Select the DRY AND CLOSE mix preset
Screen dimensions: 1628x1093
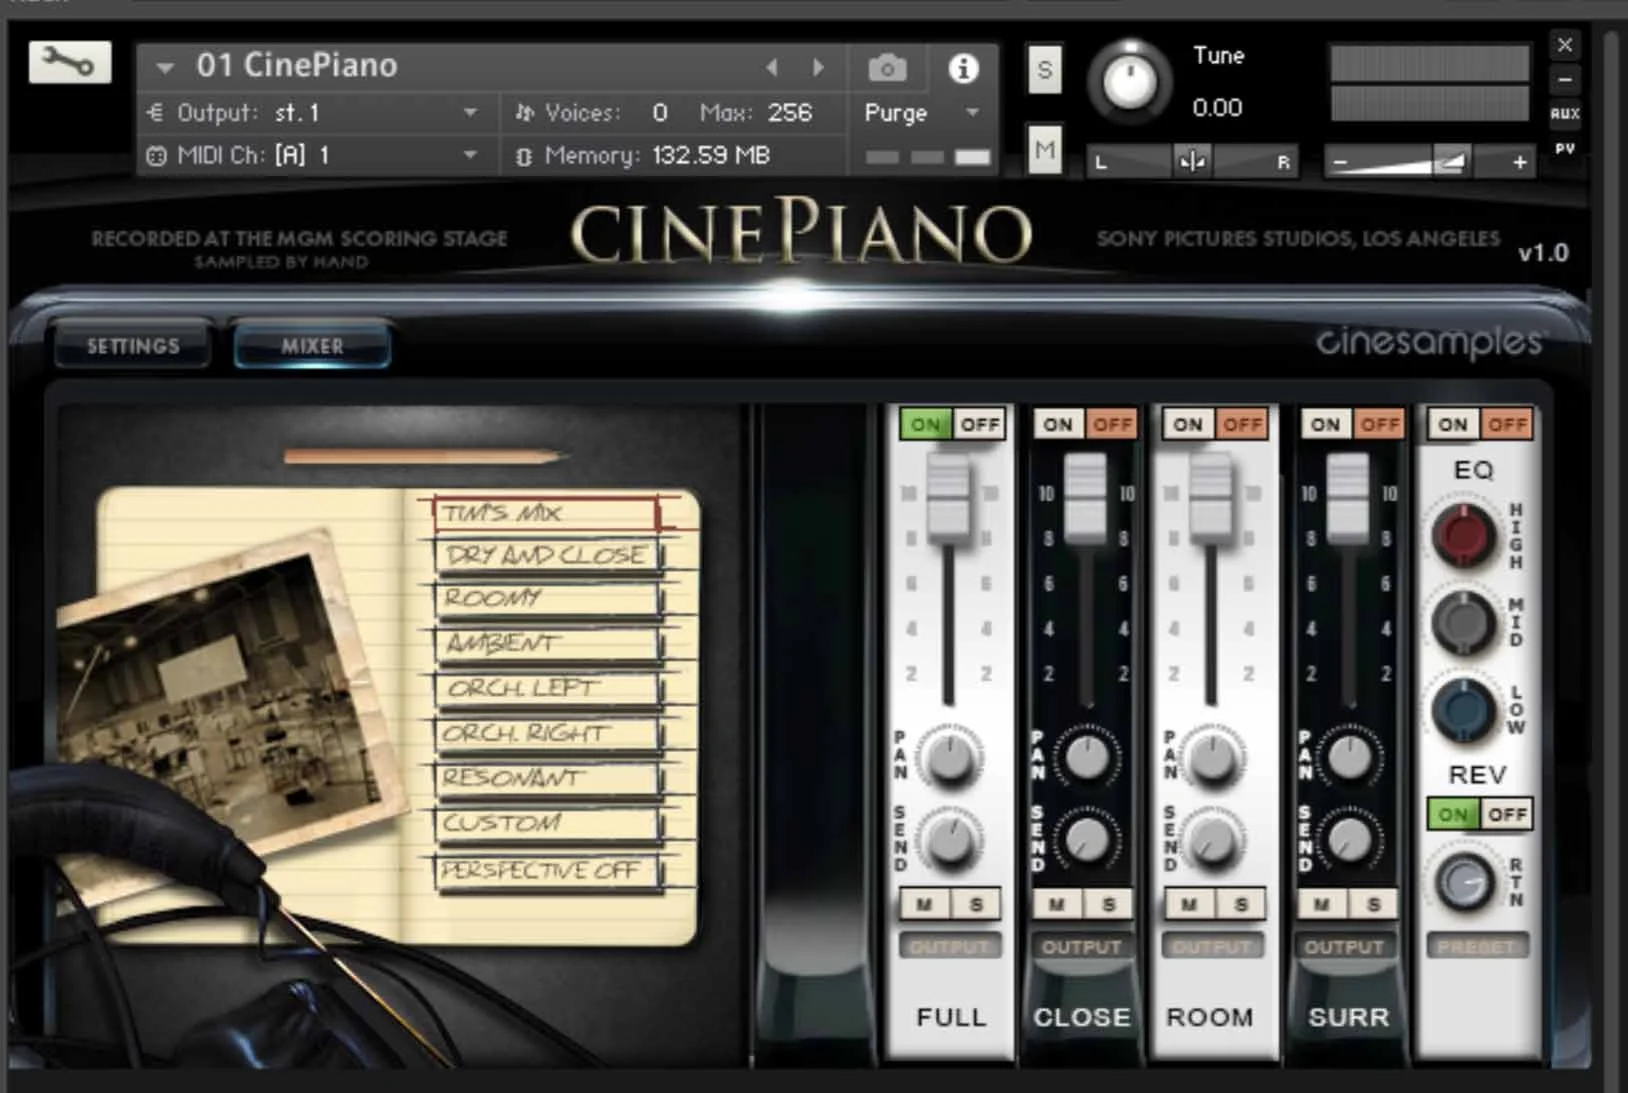[545, 555]
